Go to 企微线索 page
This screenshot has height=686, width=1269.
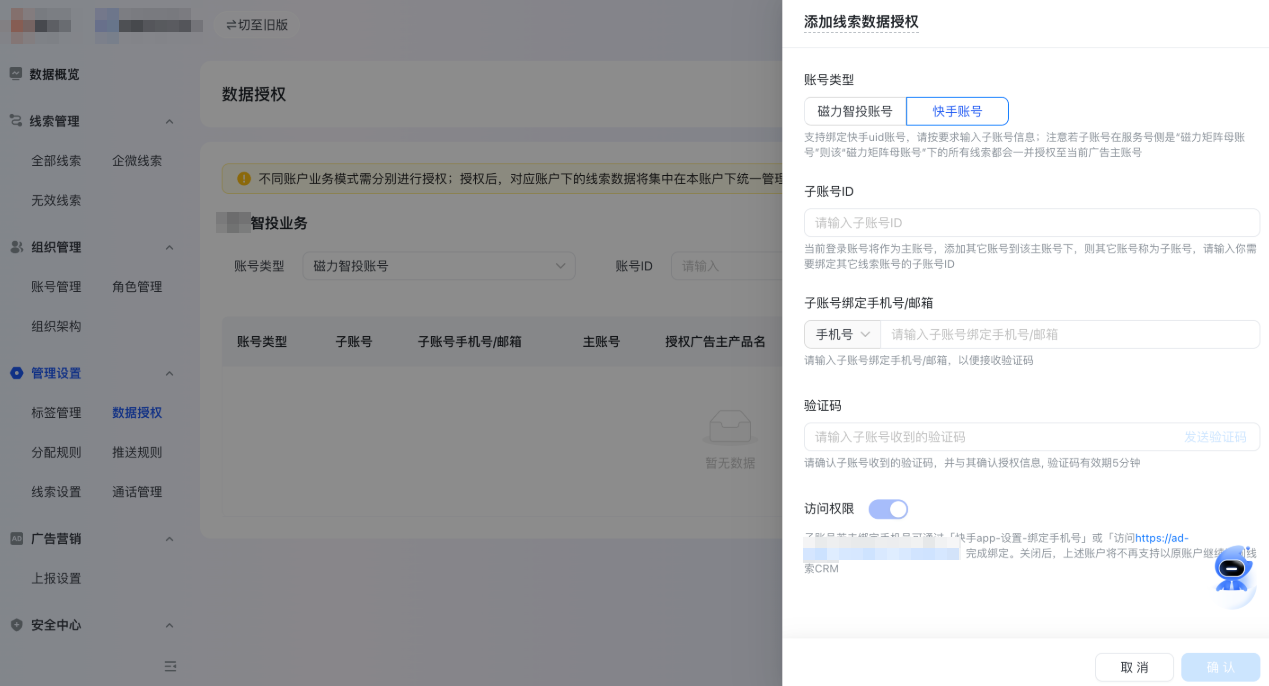(x=137, y=160)
